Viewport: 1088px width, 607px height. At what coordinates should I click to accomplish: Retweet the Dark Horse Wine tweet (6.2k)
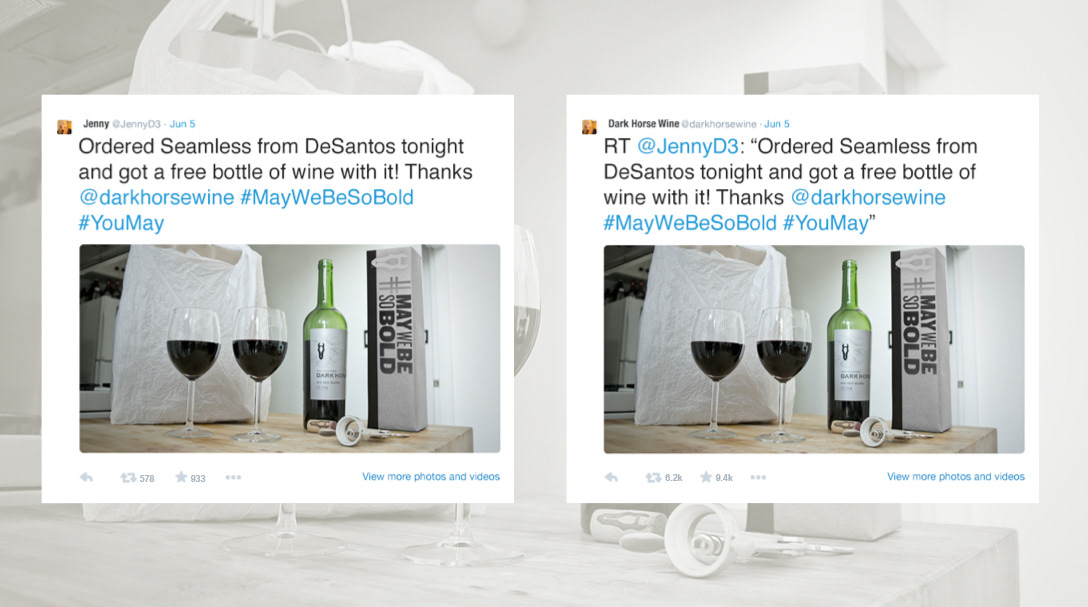(653, 477)
